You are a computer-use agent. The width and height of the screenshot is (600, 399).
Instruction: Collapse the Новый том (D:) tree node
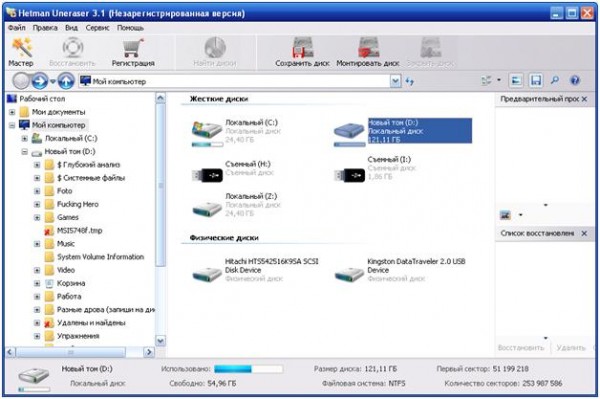pos(24,152)
